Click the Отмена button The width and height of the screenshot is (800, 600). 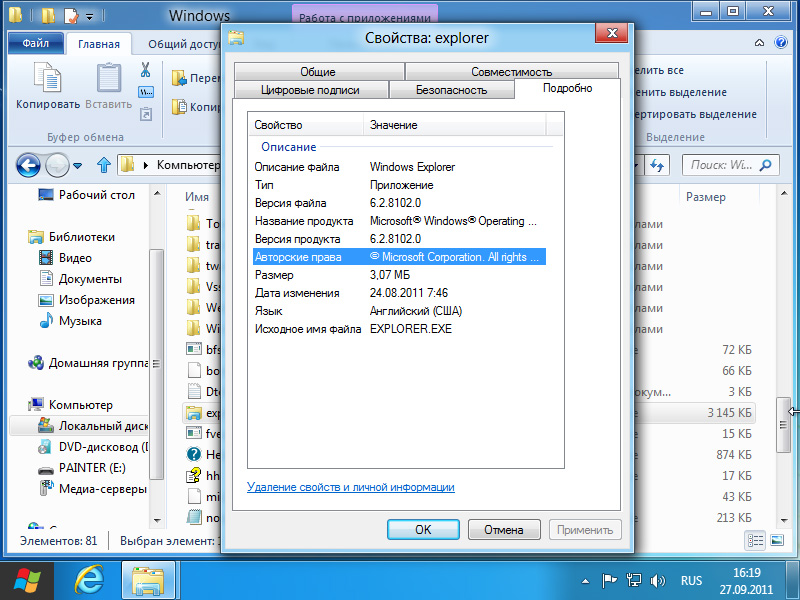point(504,530)
